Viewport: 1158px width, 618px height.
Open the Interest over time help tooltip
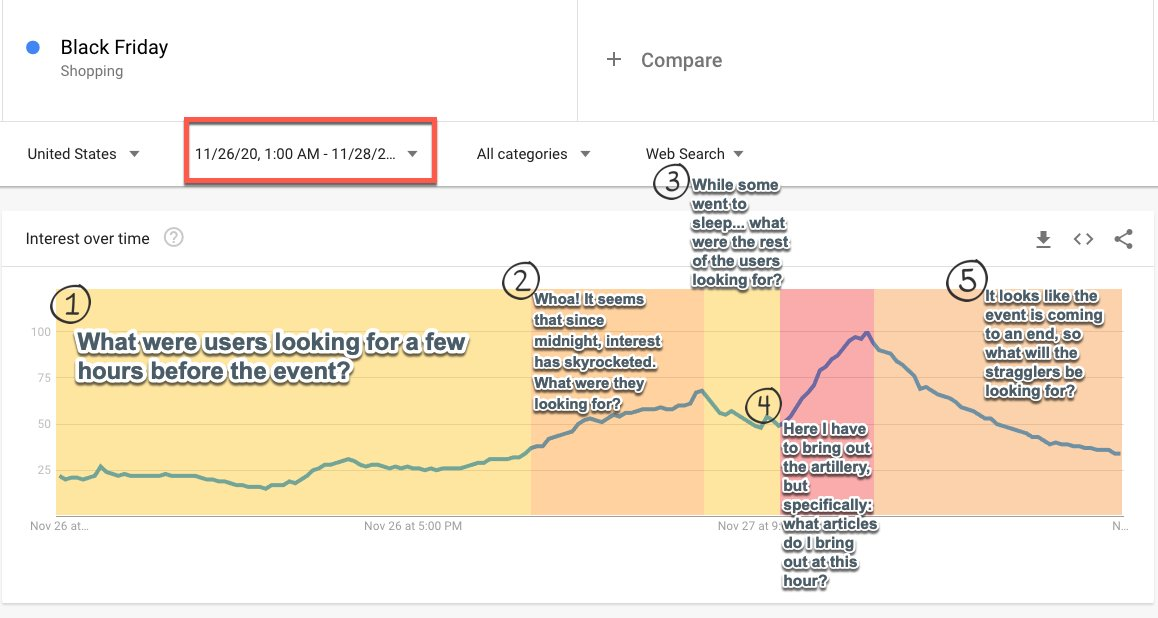pyautogui.click(x=174, y=238)
